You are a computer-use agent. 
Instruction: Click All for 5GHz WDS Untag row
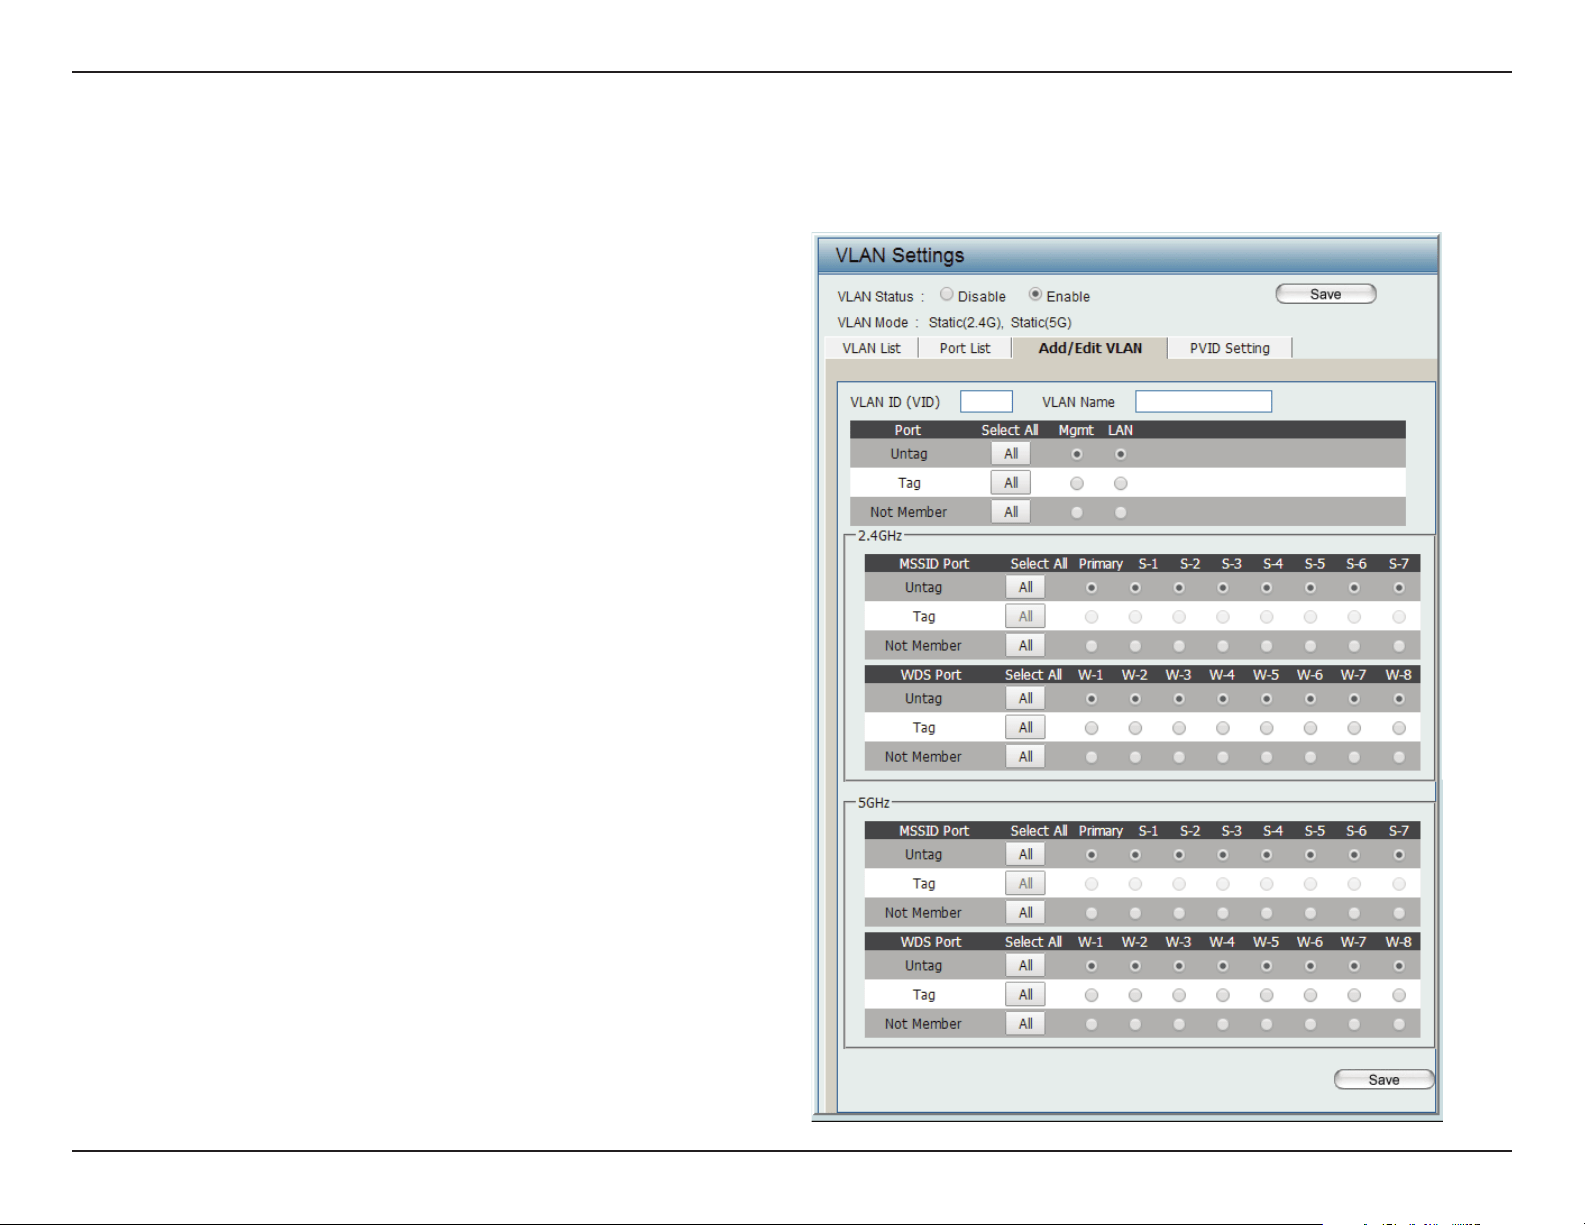click(x=1025, y=966)
